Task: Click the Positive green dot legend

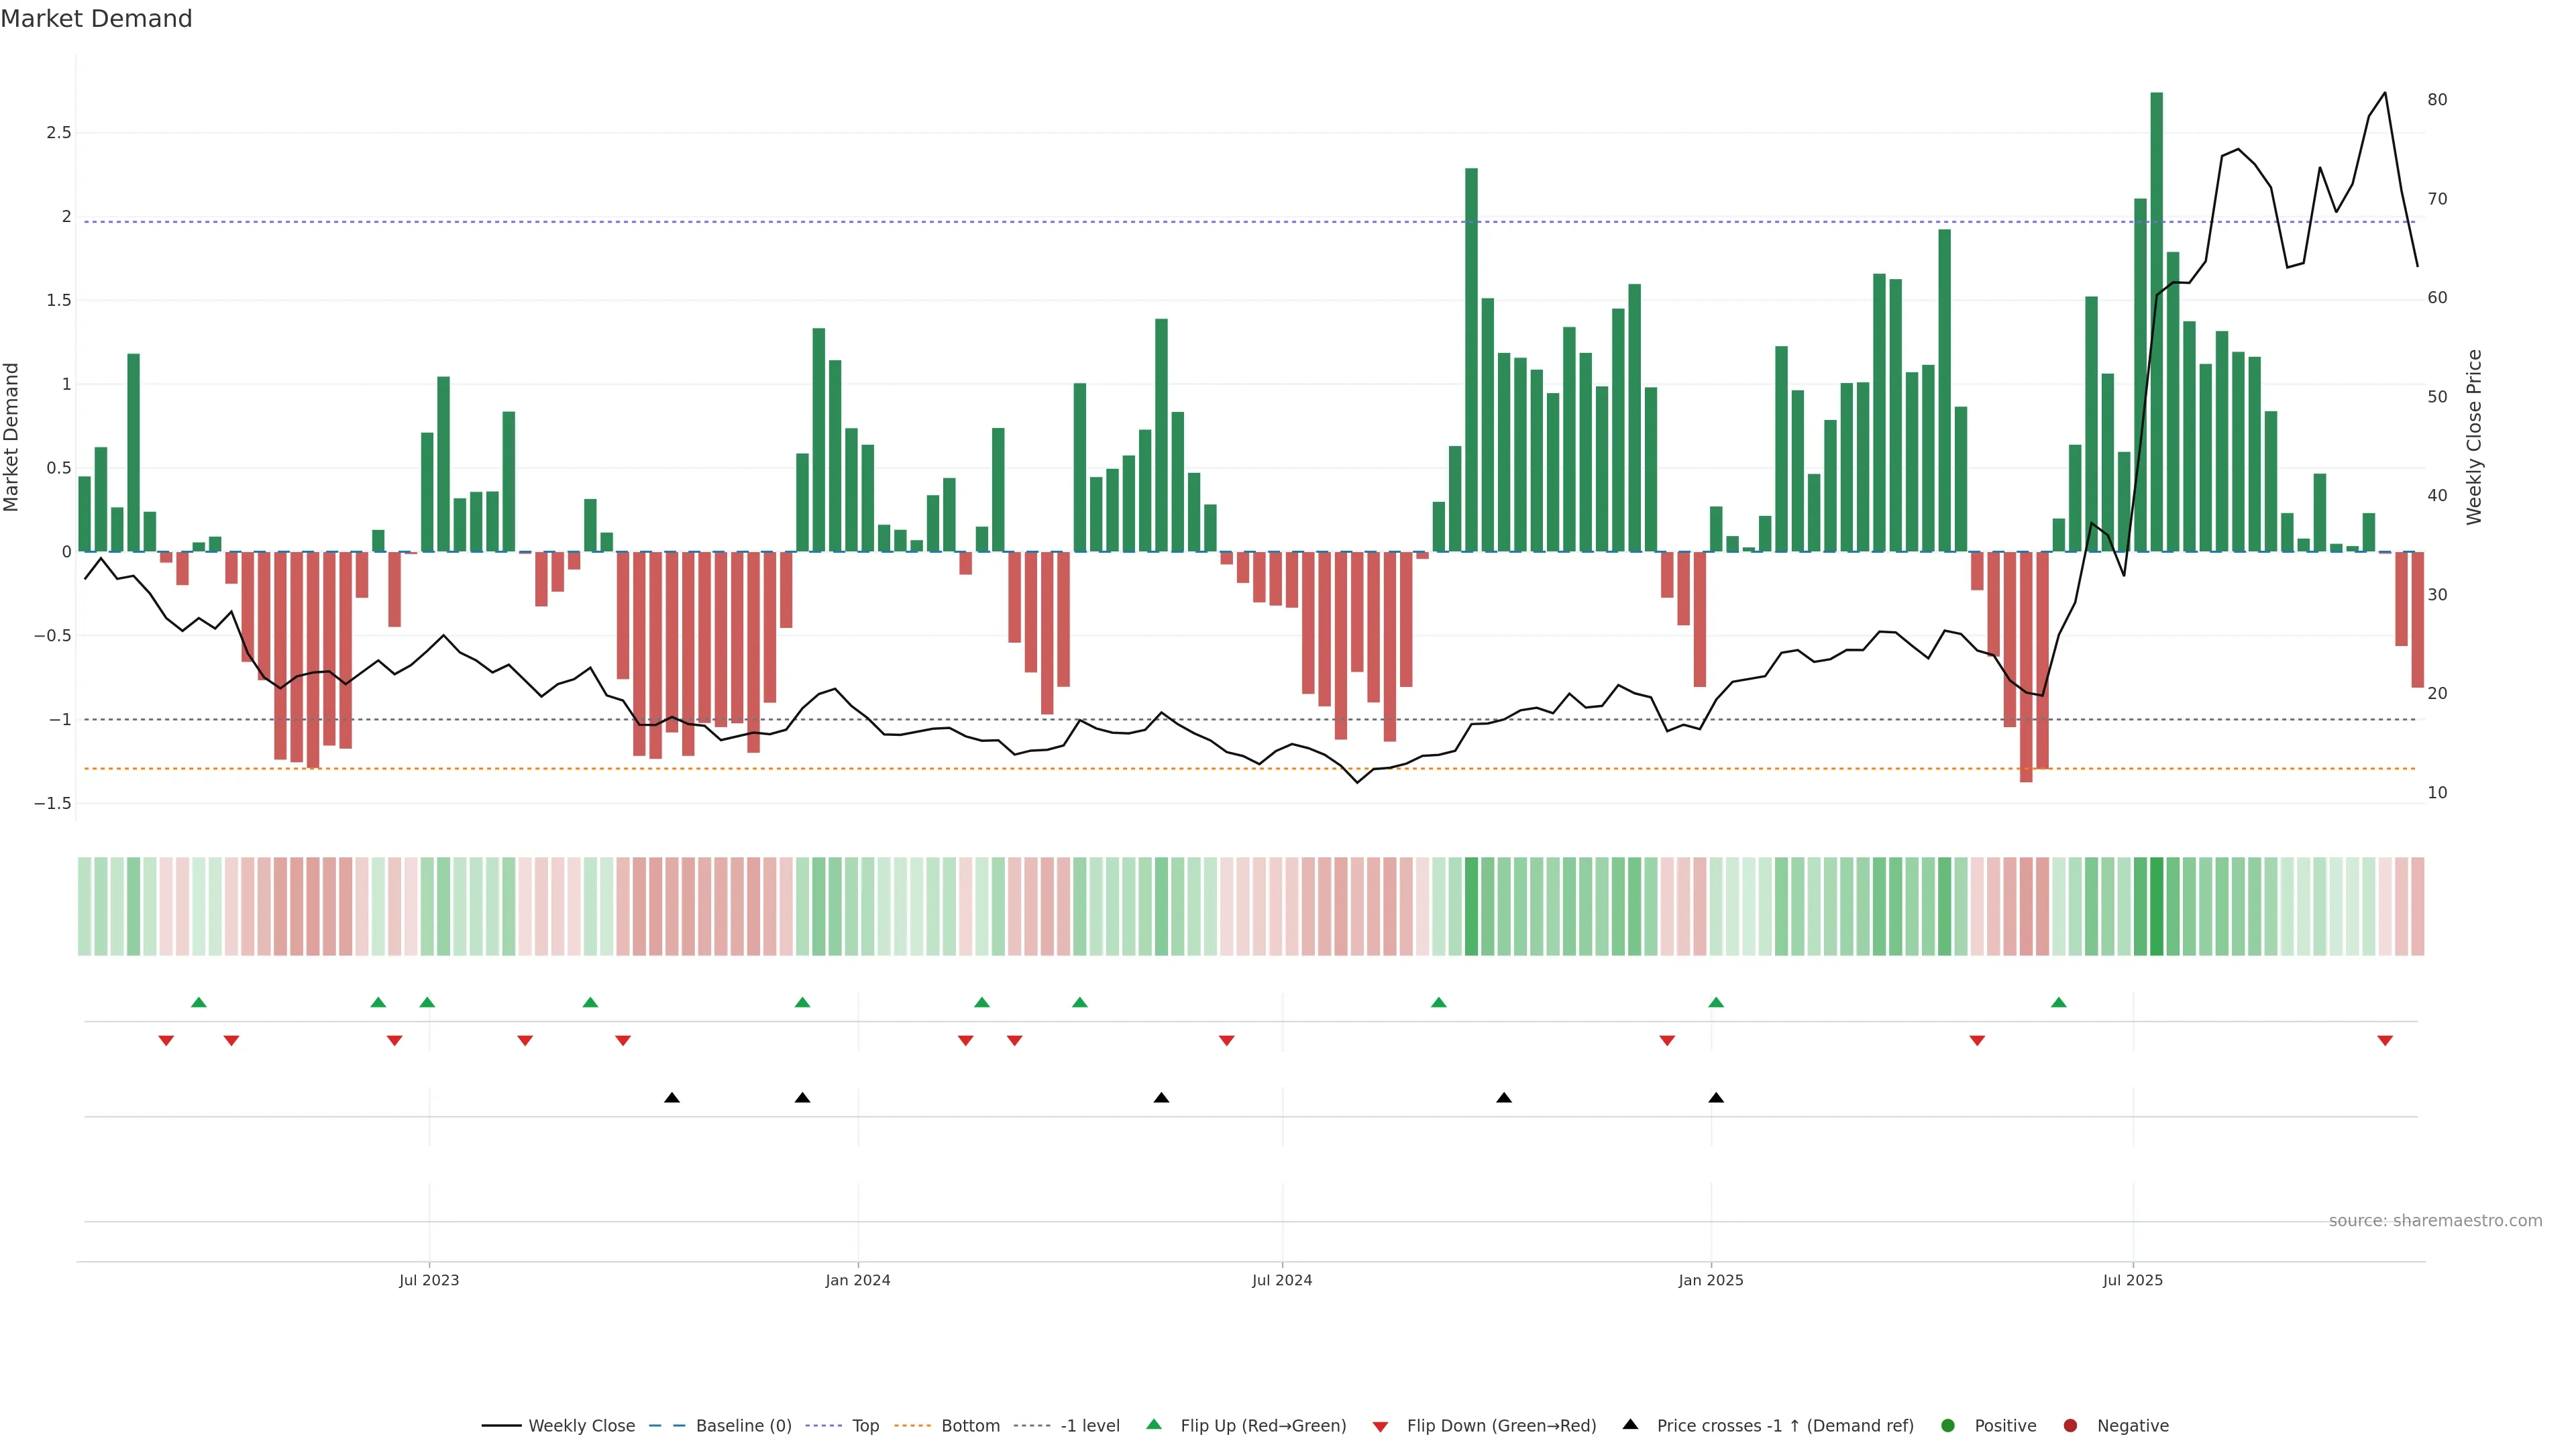Action: [1947, 1426]
